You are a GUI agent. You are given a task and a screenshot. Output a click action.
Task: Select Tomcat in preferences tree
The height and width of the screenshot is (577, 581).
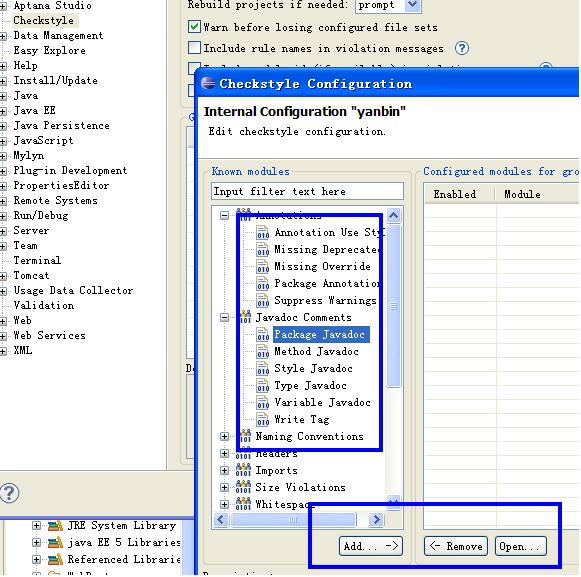click(31, 276)
